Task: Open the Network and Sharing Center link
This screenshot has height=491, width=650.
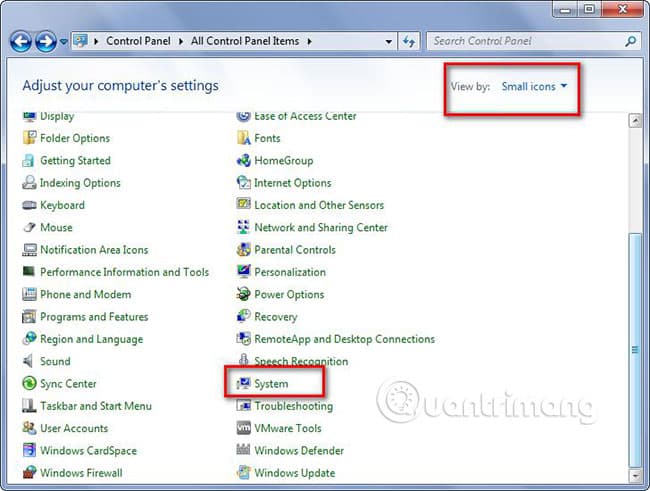Action: pyautogui.click(x=321, y=227)
